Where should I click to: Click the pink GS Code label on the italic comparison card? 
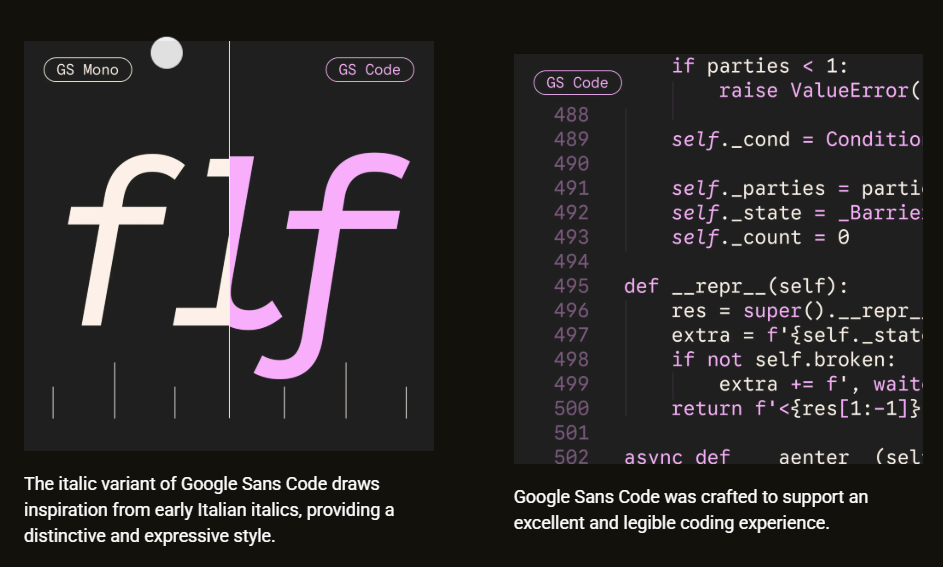point(370,70)
